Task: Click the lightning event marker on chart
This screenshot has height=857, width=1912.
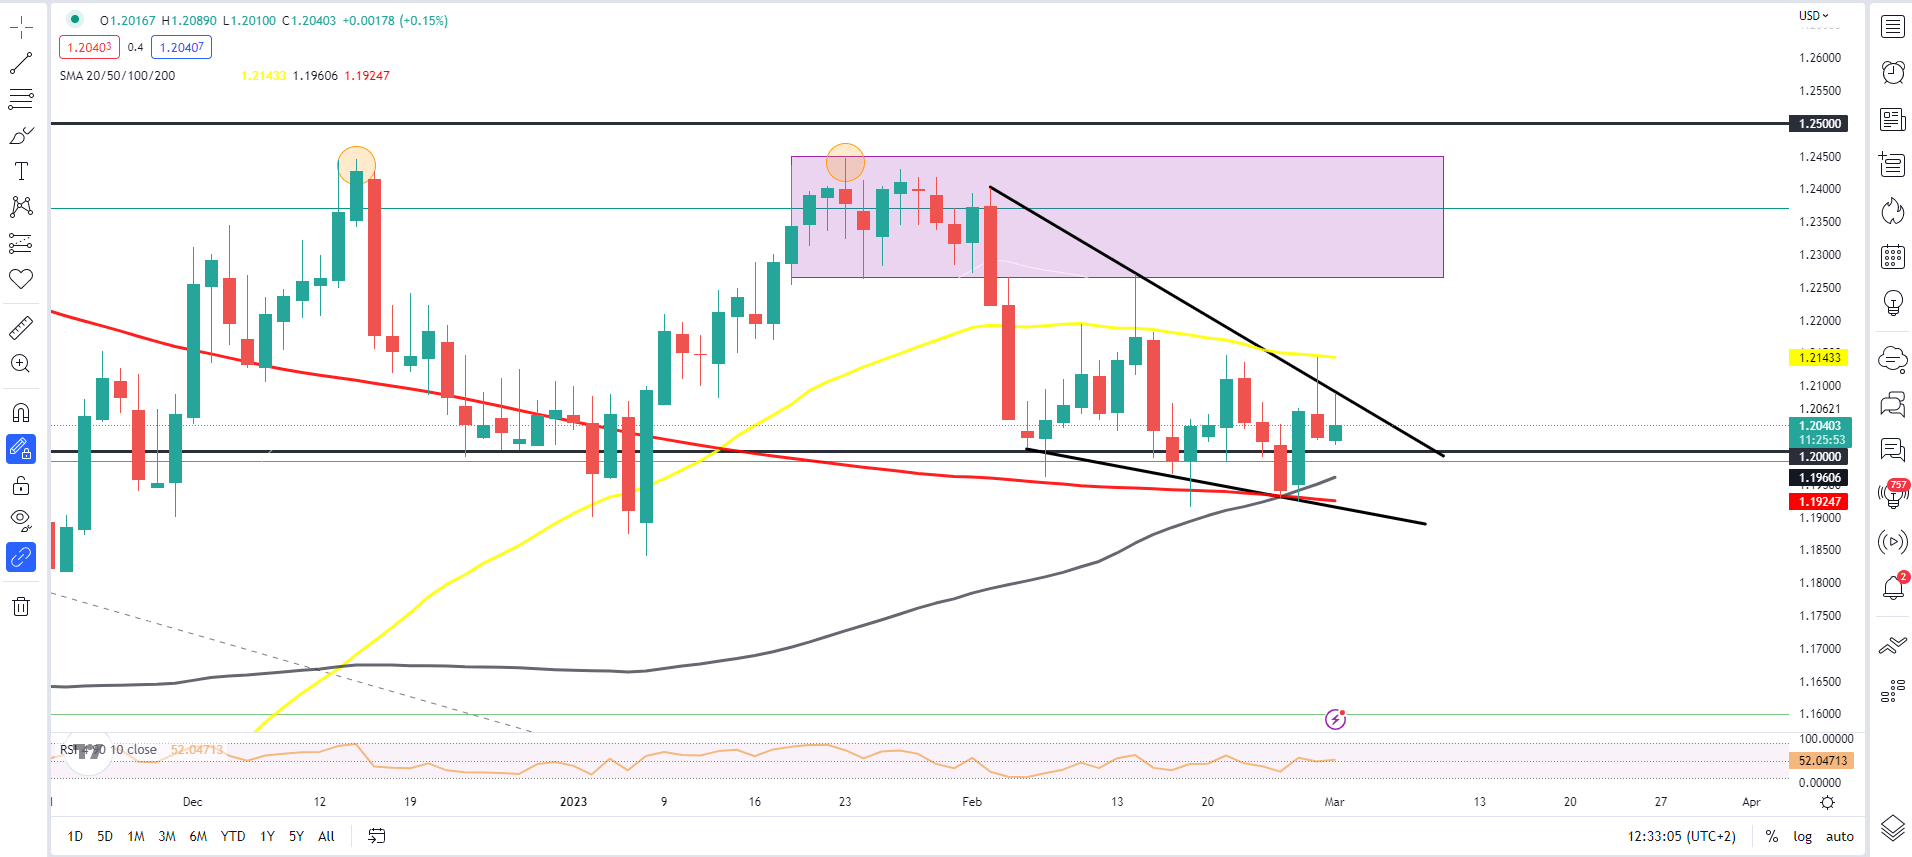Action: click(x=1335, y=719)
